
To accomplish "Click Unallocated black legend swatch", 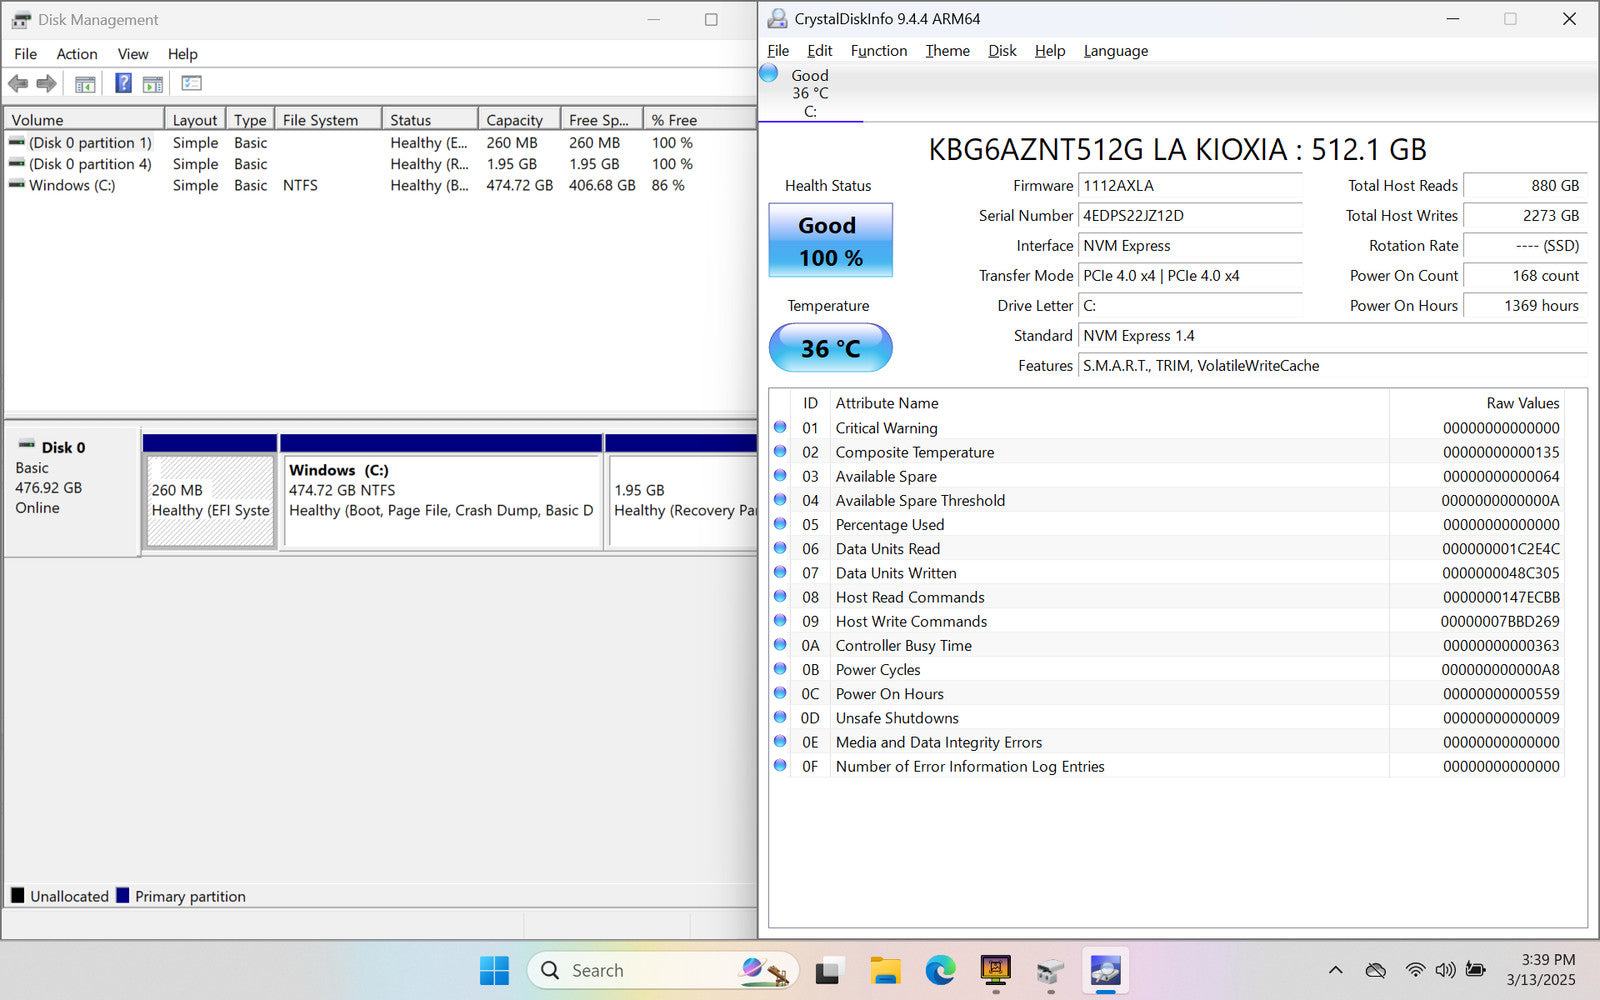I will pyautogui.click(x=18, y=895).
